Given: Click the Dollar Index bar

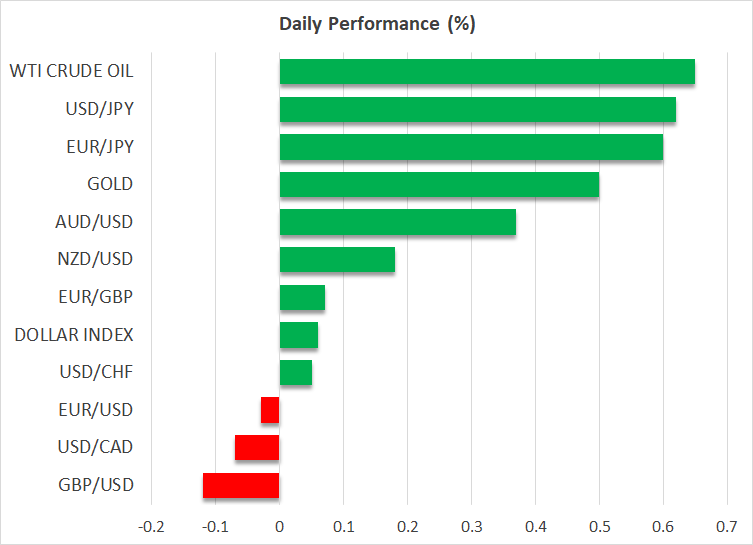Looking at the screenshot, I should (x=299, y=335).
